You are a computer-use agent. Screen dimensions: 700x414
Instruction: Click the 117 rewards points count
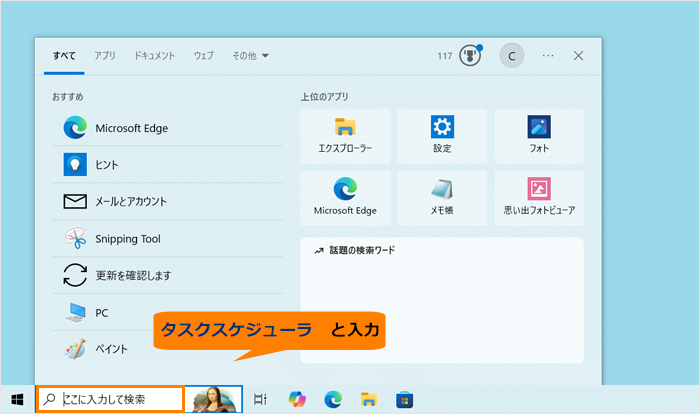tap(445, 56)
